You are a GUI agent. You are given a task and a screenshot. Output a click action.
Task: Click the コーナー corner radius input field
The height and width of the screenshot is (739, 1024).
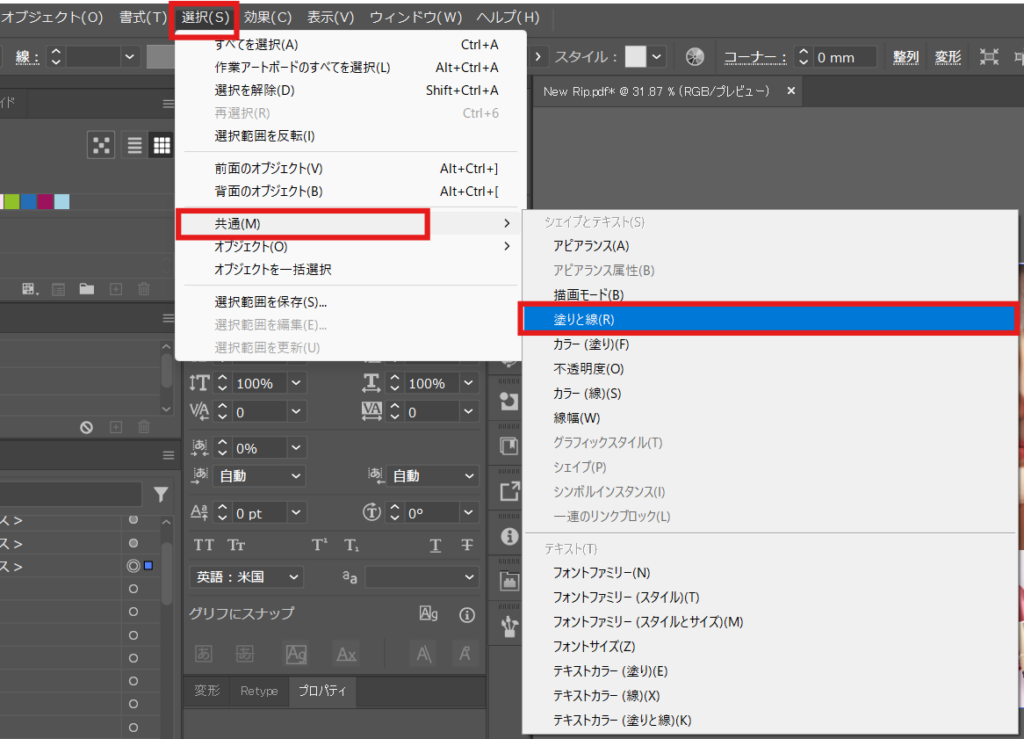click(x=843, y=57)
